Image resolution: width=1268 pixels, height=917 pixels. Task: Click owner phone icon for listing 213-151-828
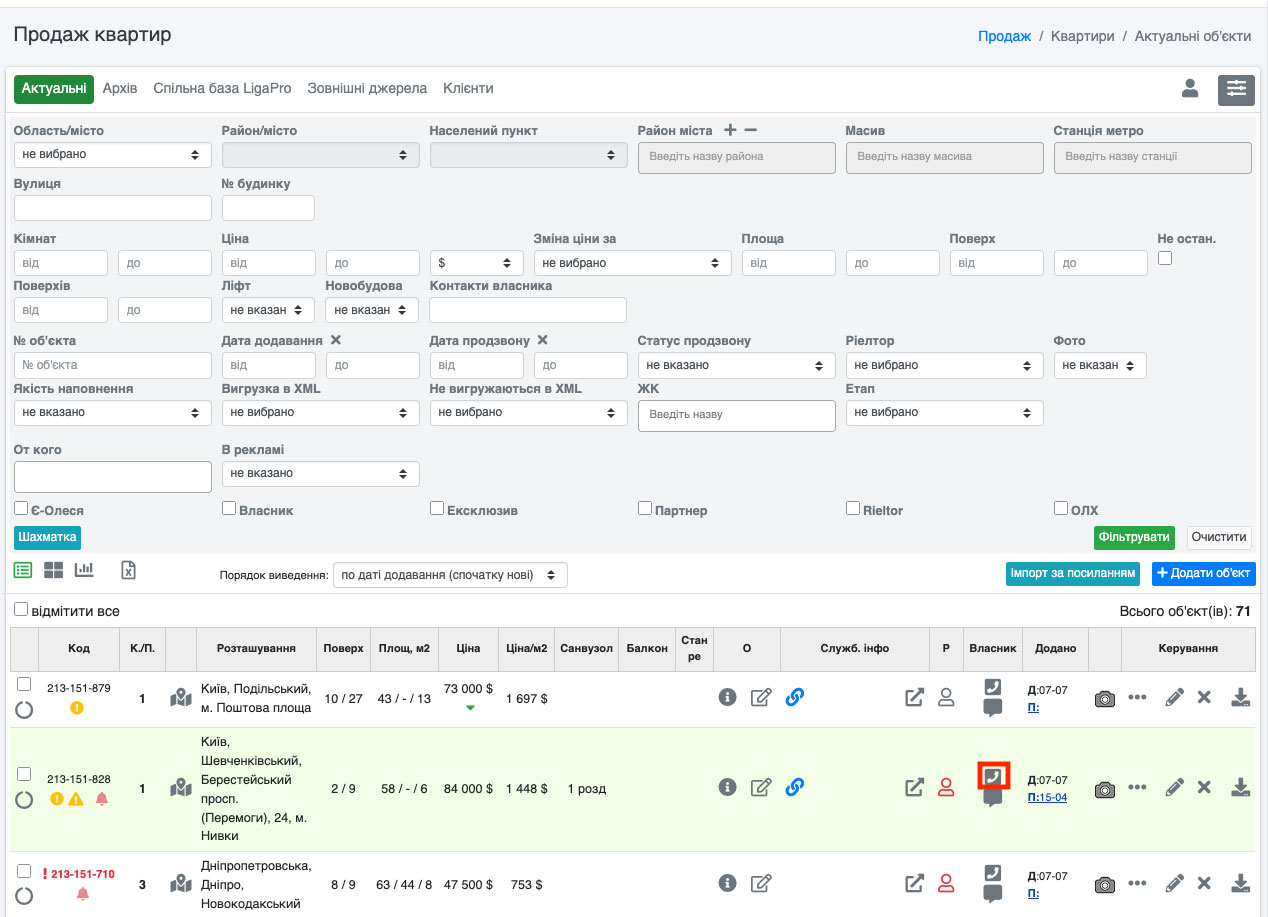(x=992, y=776)
